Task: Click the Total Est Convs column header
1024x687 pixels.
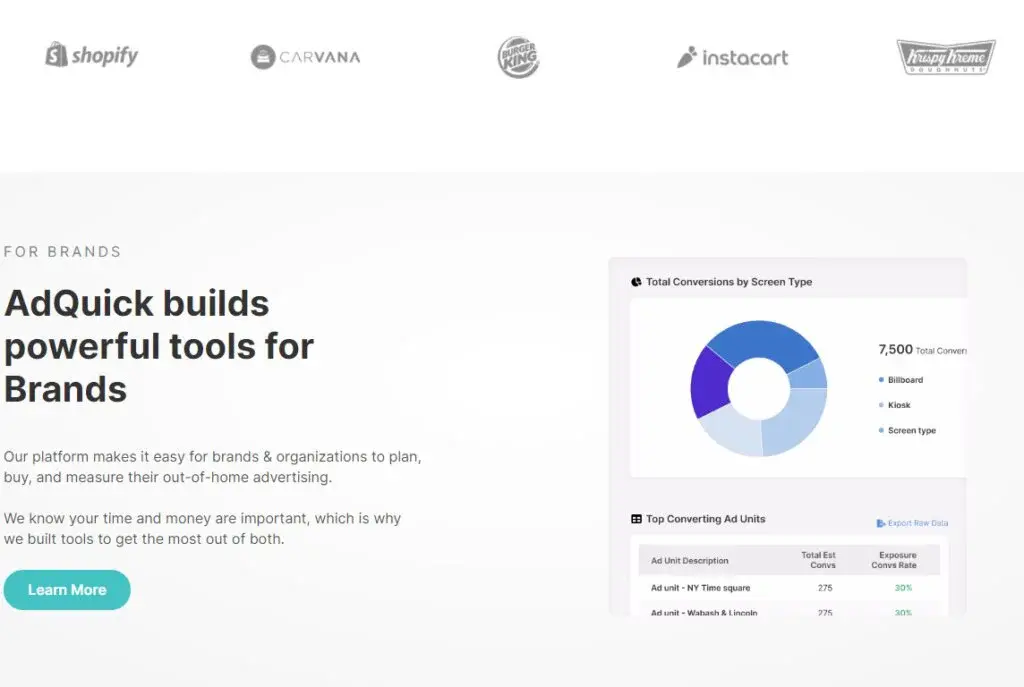Action: (819, 560)
